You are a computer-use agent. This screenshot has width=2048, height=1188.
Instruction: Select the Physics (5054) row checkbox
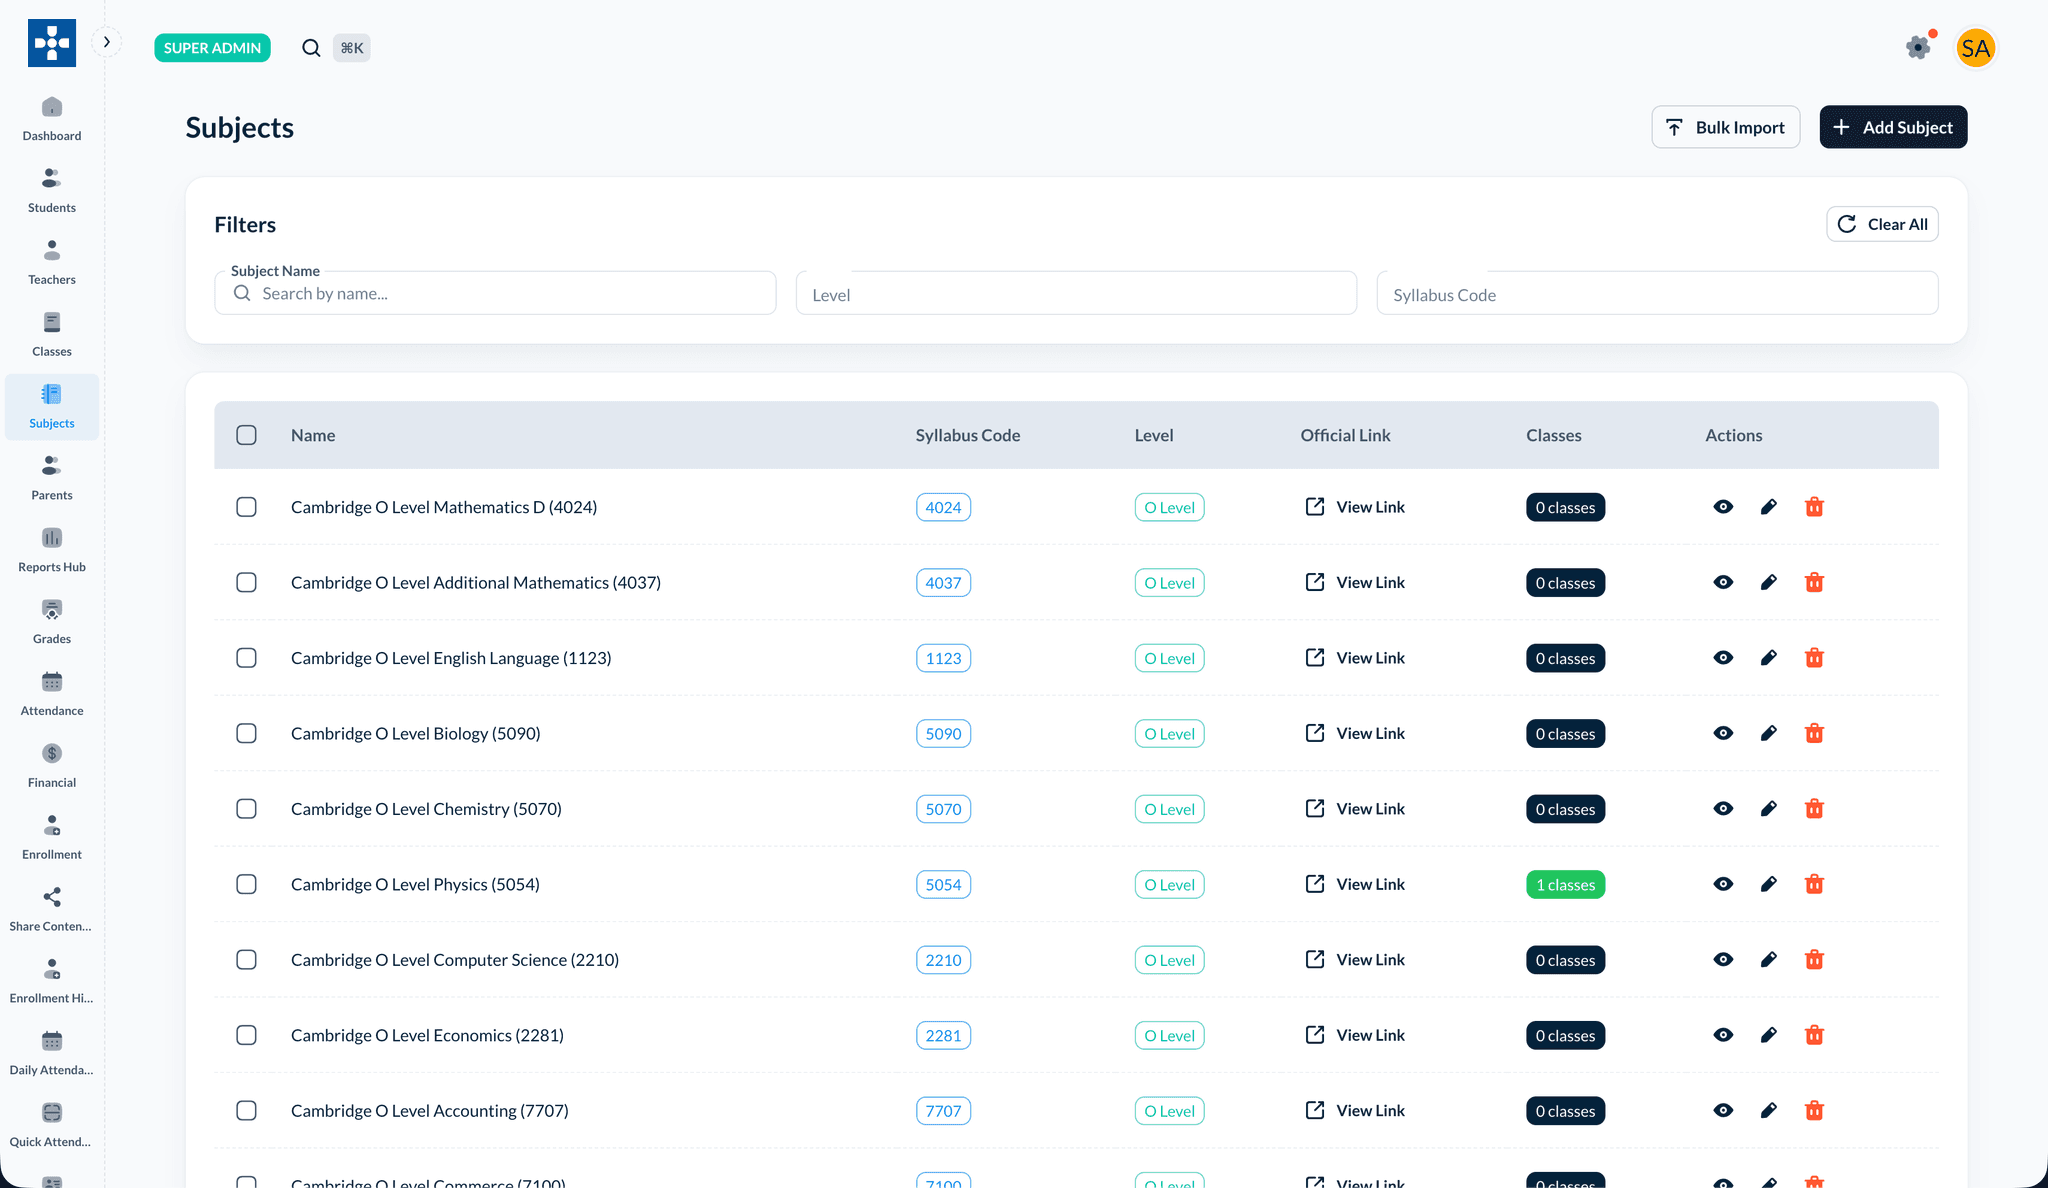tap(246, 884)
